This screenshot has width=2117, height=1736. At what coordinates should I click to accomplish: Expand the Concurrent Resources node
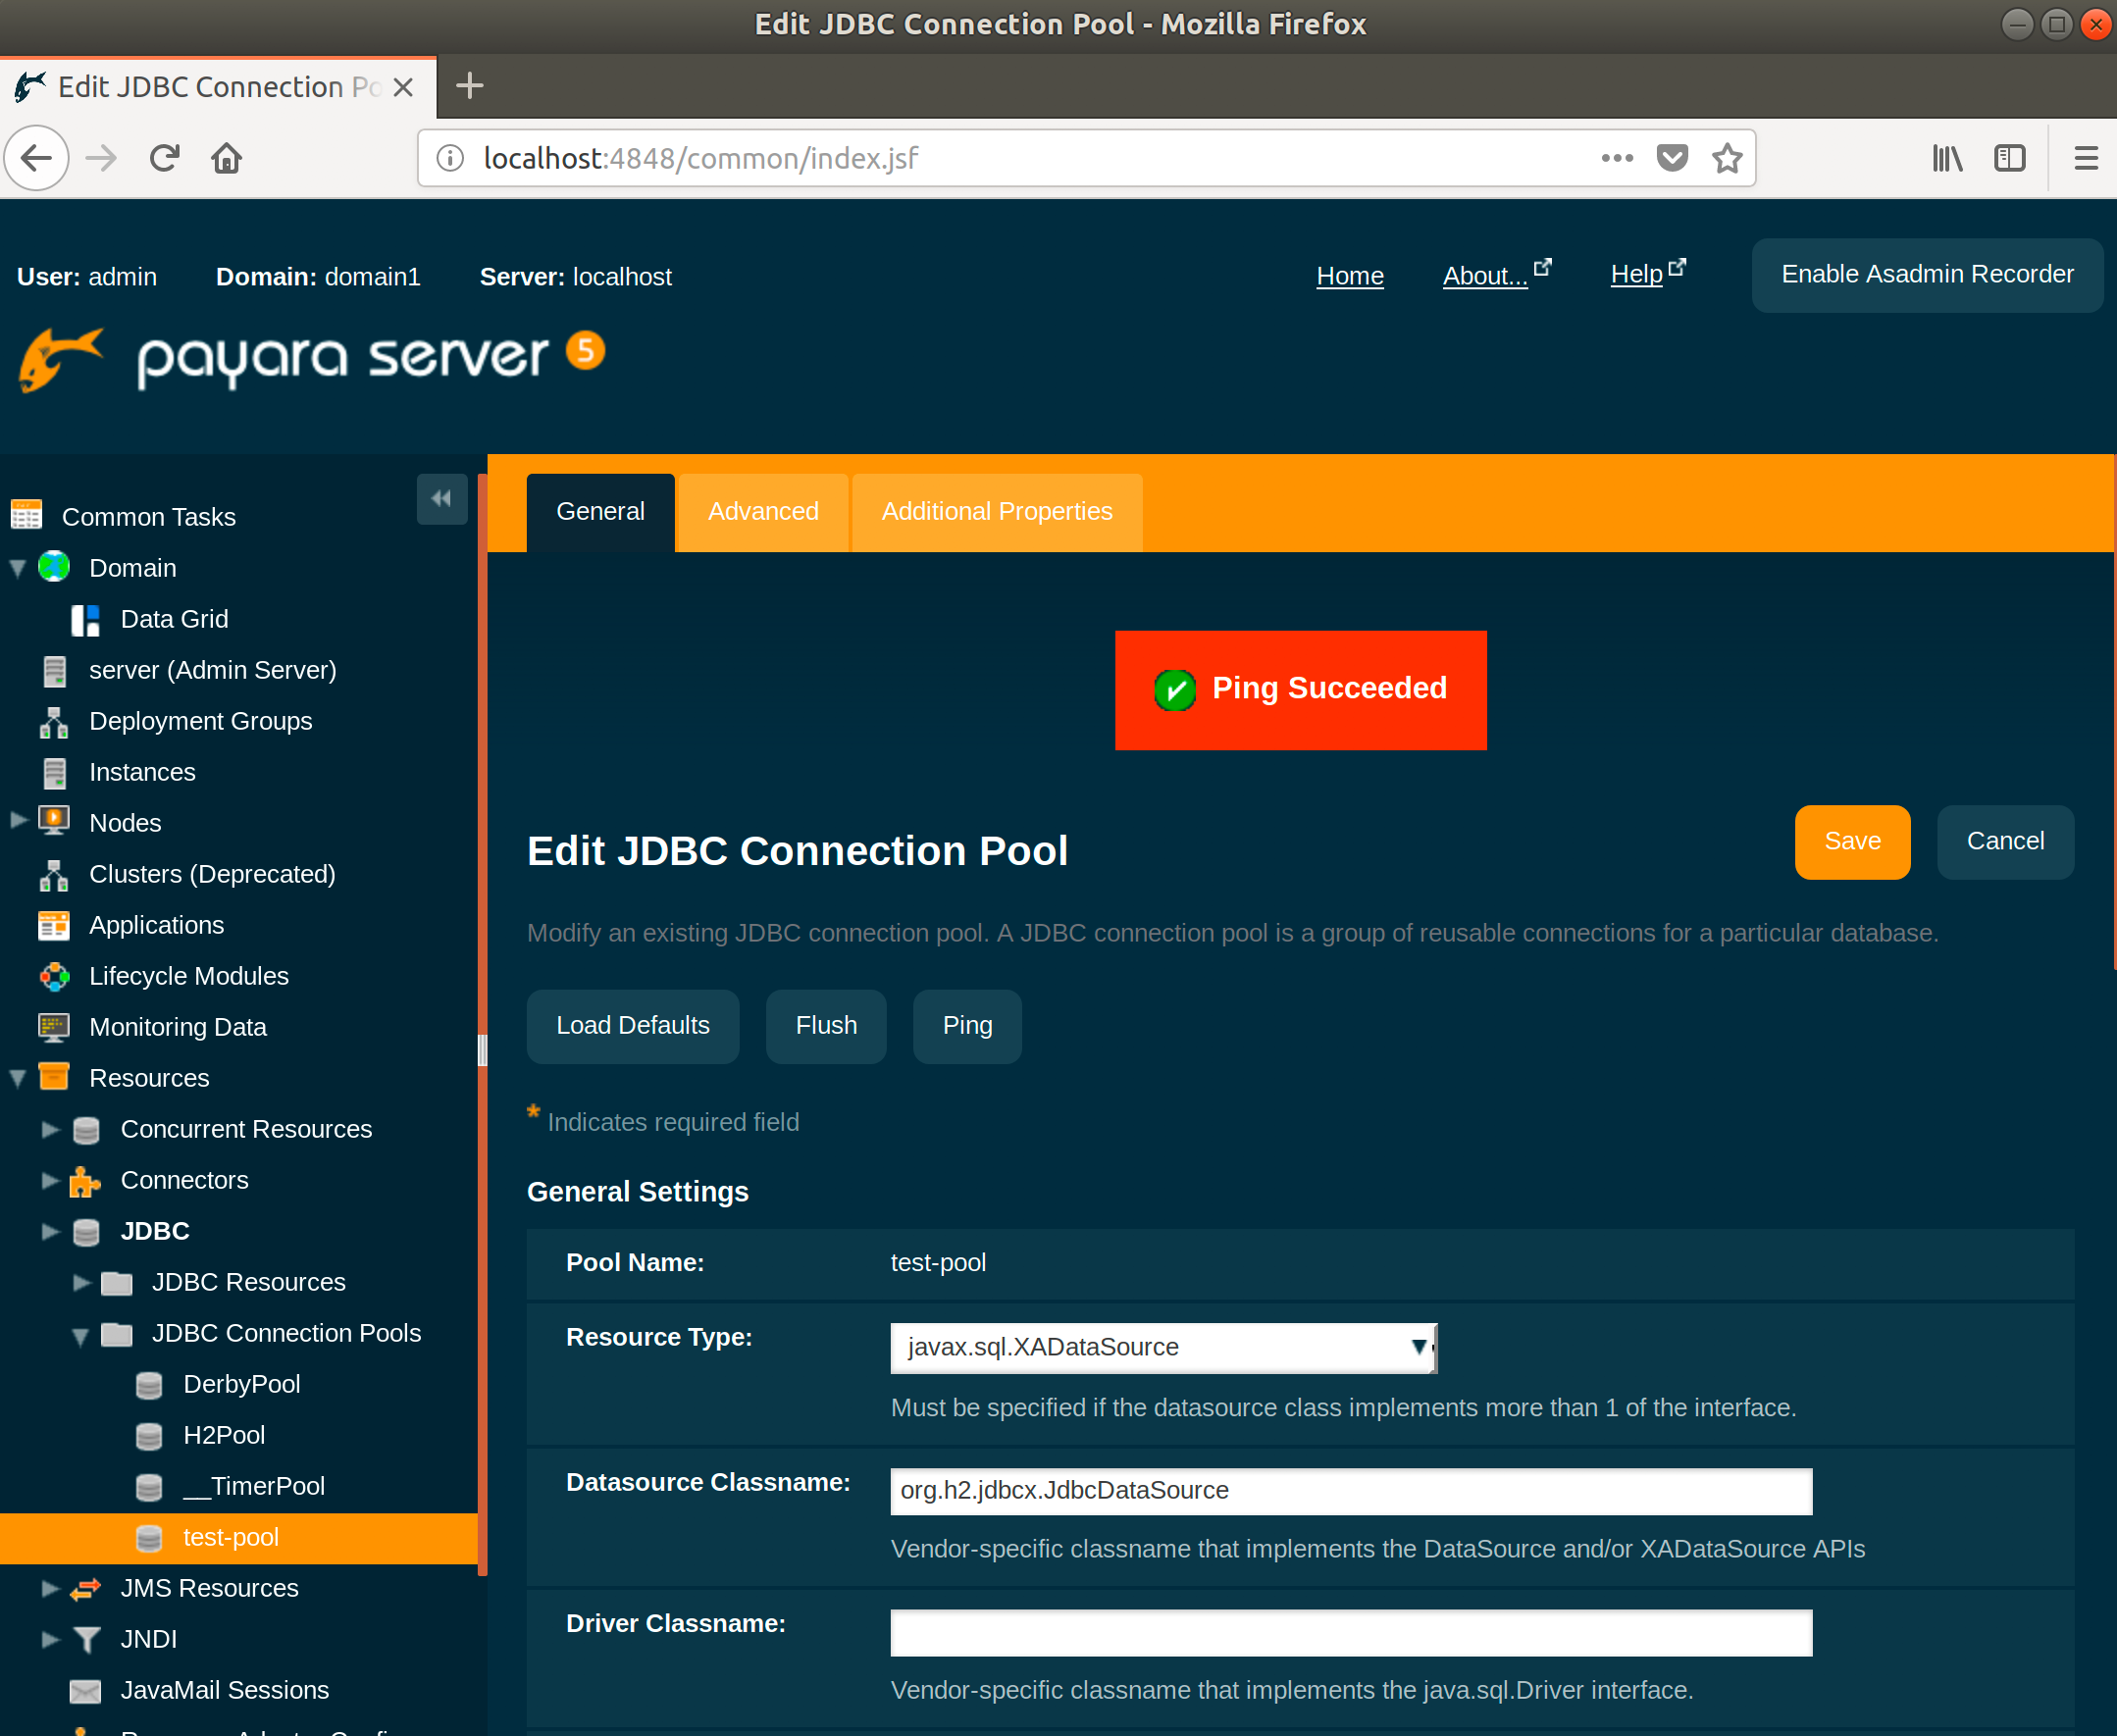pyautogui.click(x=50, y=1129)
